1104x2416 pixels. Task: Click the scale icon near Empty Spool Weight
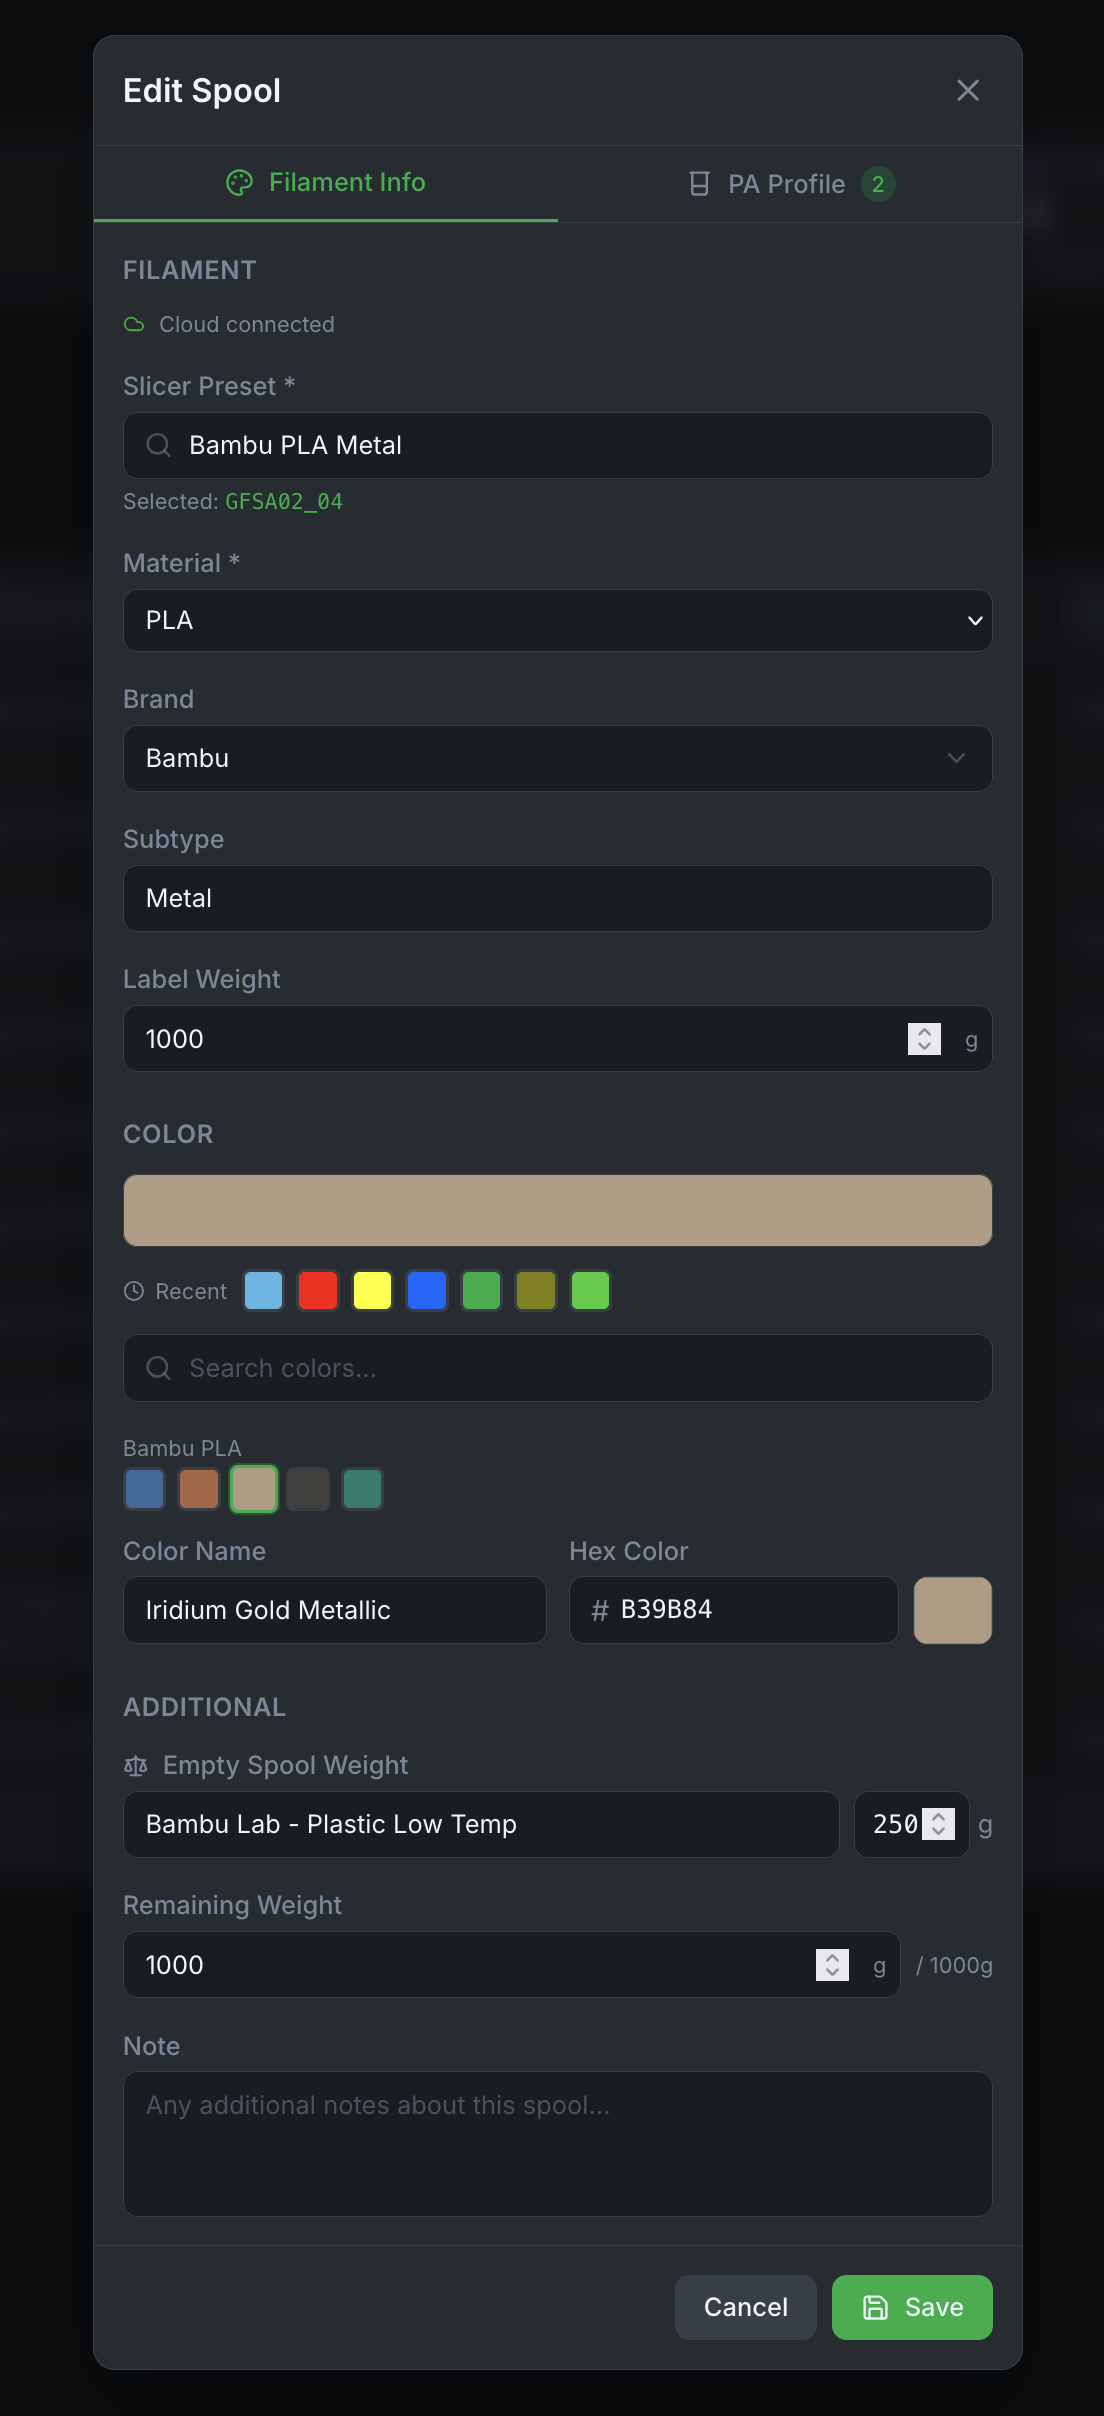pyautogui.click(x=135, y=1765)
